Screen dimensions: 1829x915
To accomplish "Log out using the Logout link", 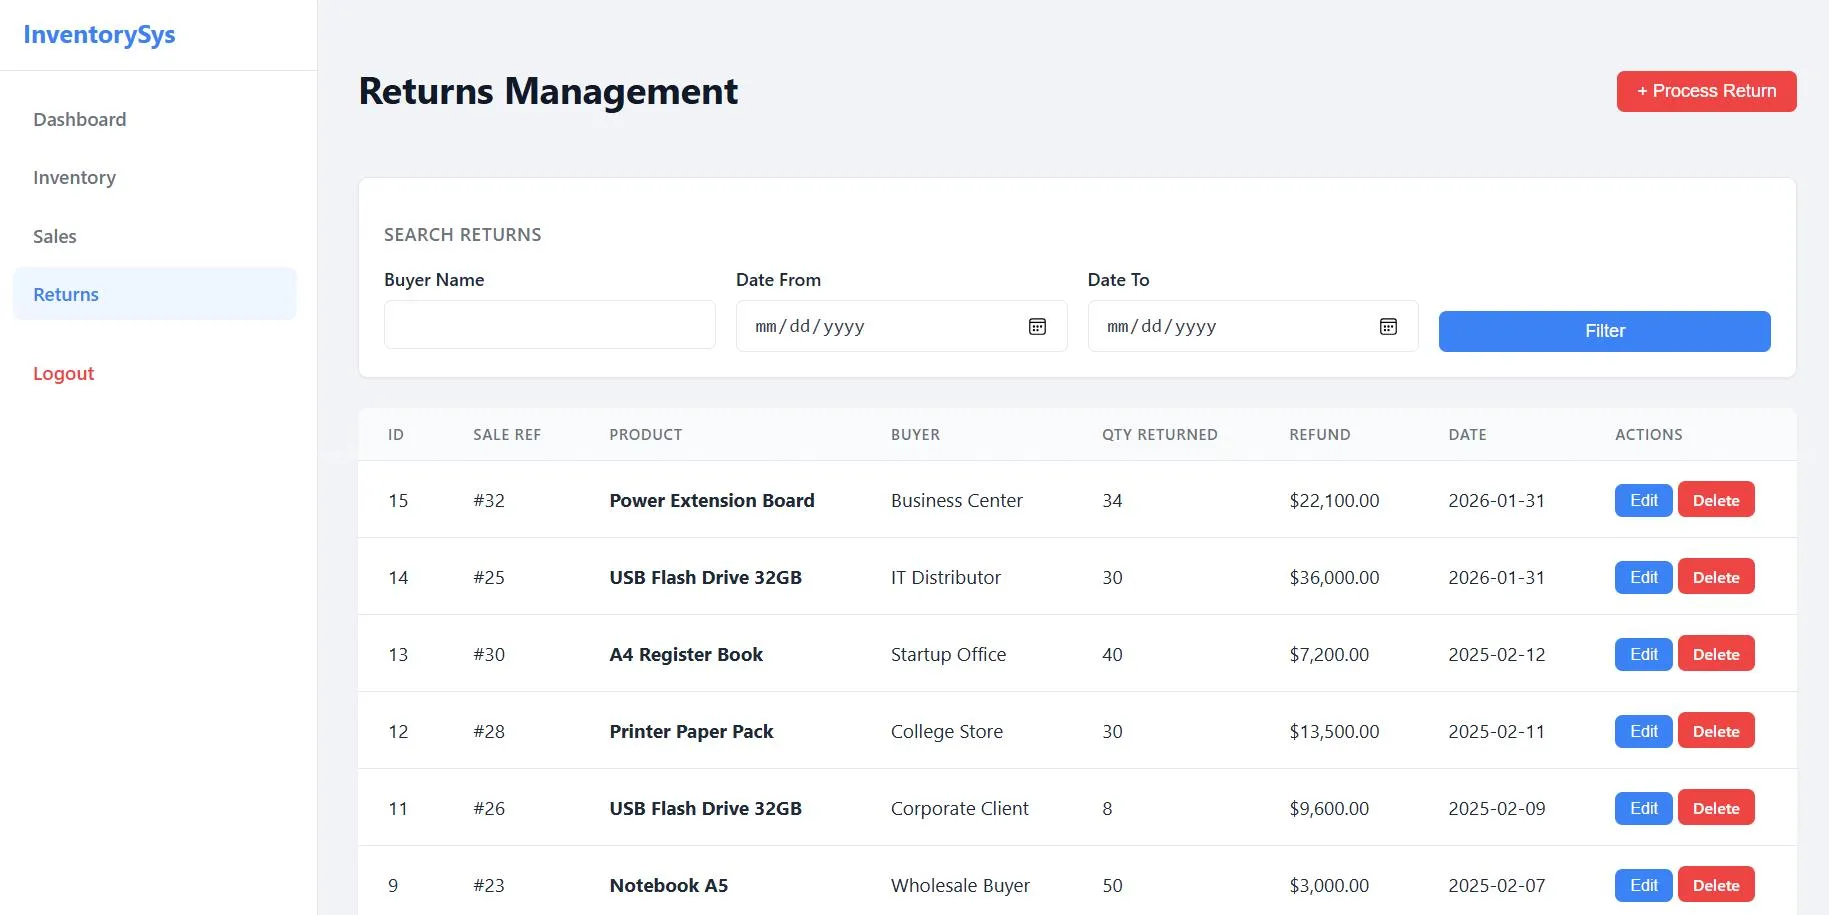I will point(63,374).
